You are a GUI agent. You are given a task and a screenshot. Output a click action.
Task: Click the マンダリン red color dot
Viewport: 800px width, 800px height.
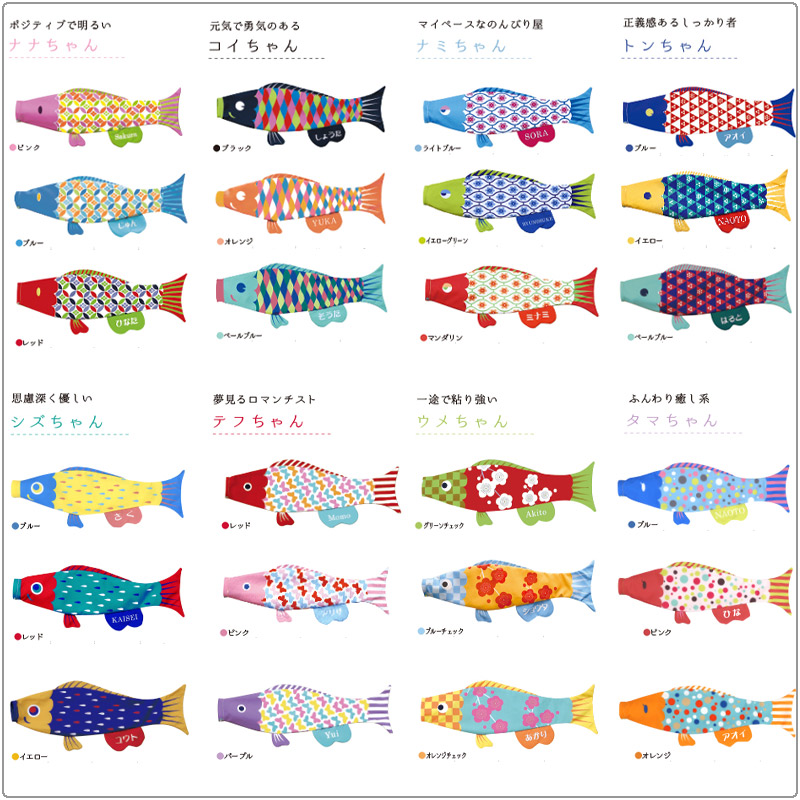point(423,338)
